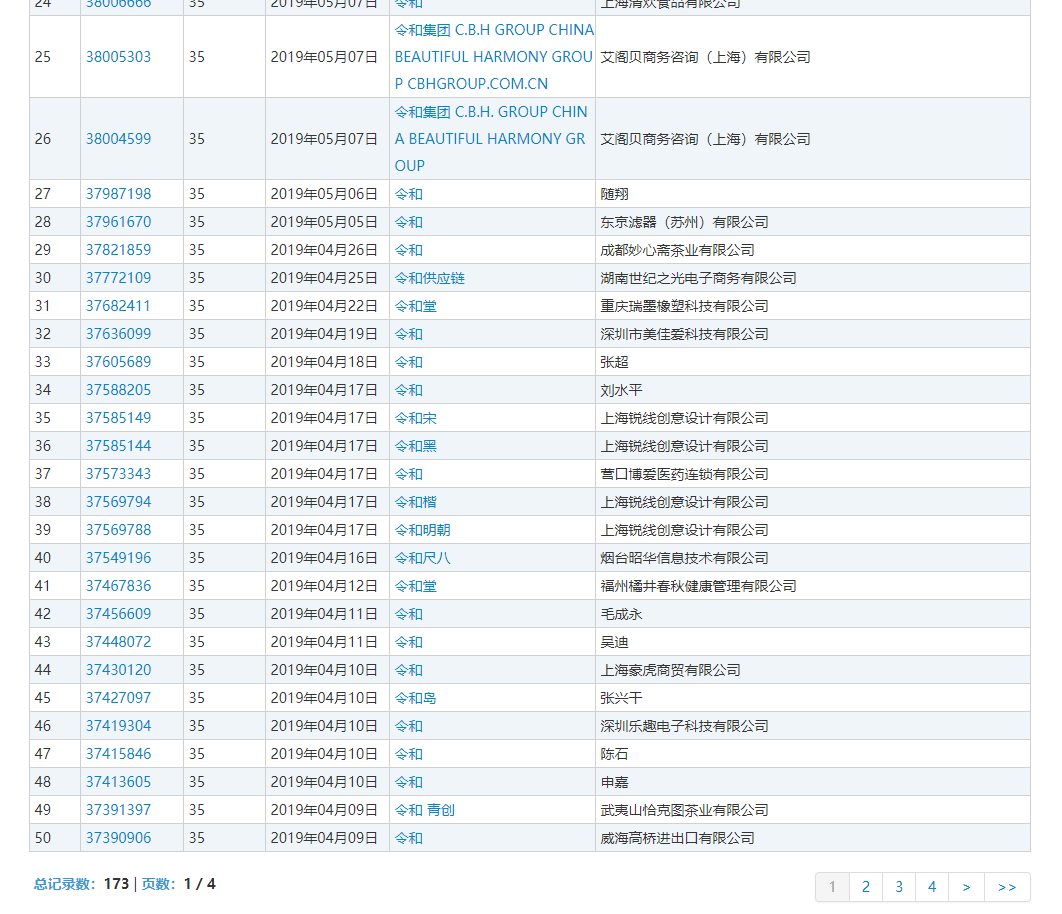
Task: Skip to last page with >> button
Action: [x=1007, y=887]
